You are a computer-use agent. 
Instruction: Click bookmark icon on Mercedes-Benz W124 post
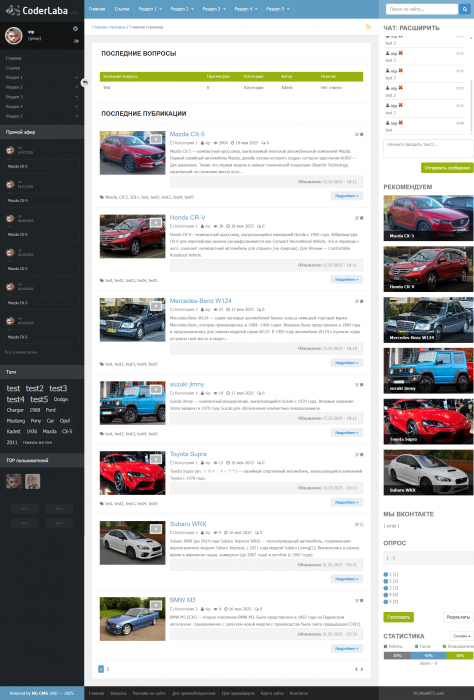click(362, 301)
